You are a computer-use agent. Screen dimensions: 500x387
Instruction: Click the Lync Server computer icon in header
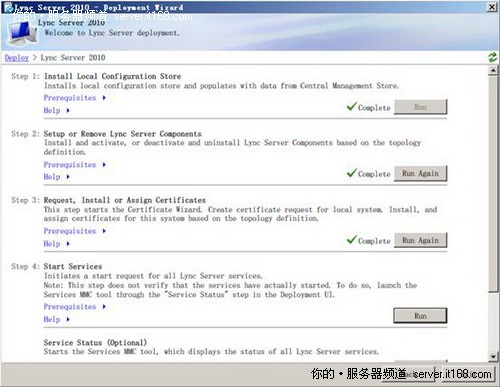pos(22,33)
